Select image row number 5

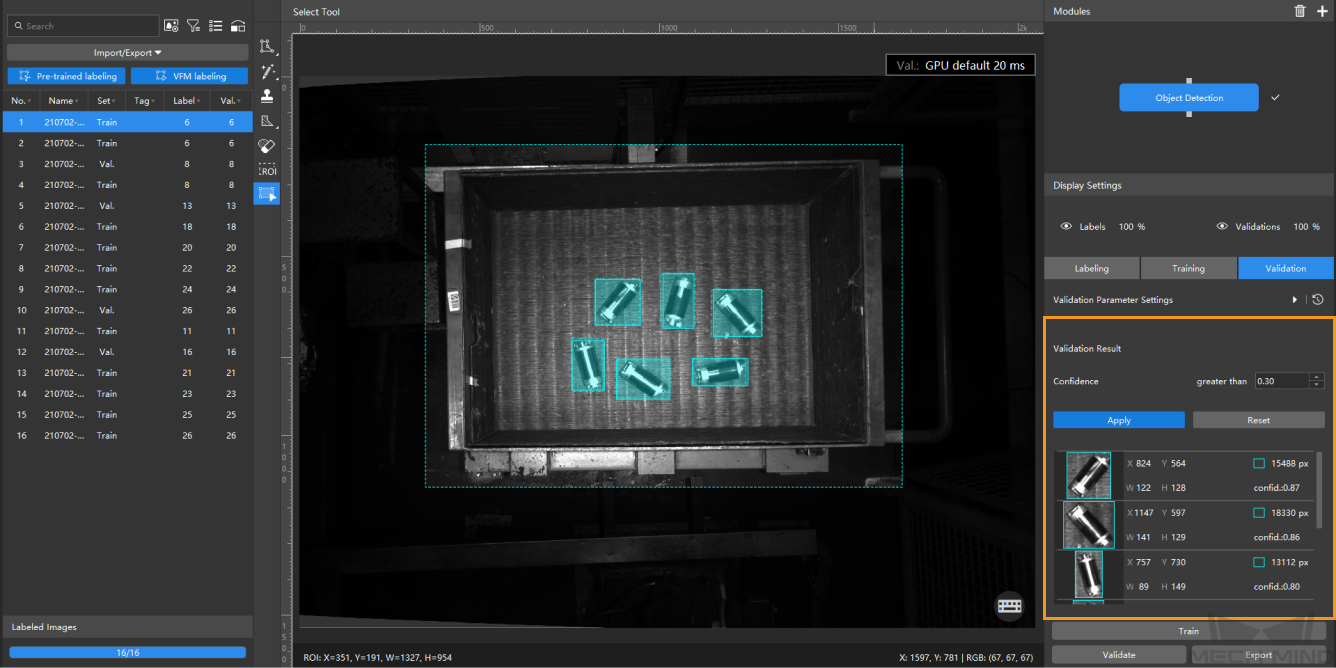127,206
